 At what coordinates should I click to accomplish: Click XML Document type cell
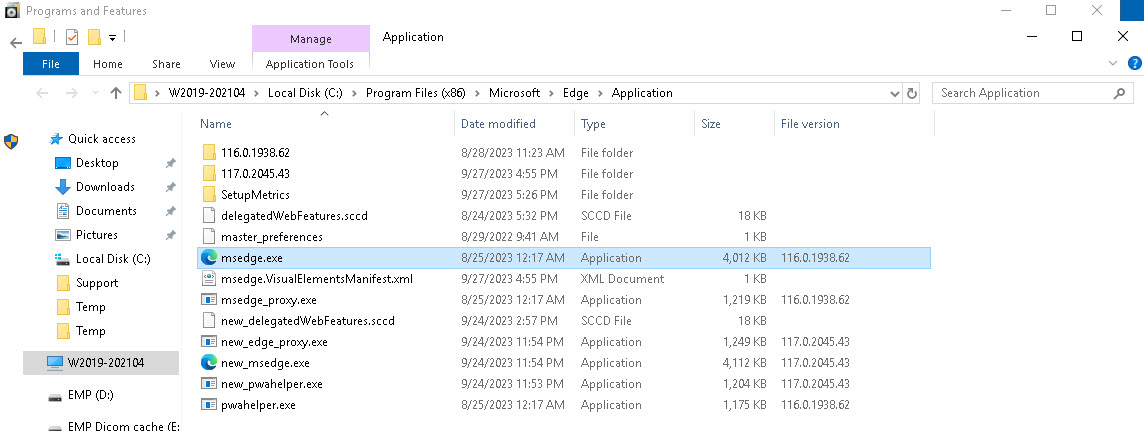(622, 279)
